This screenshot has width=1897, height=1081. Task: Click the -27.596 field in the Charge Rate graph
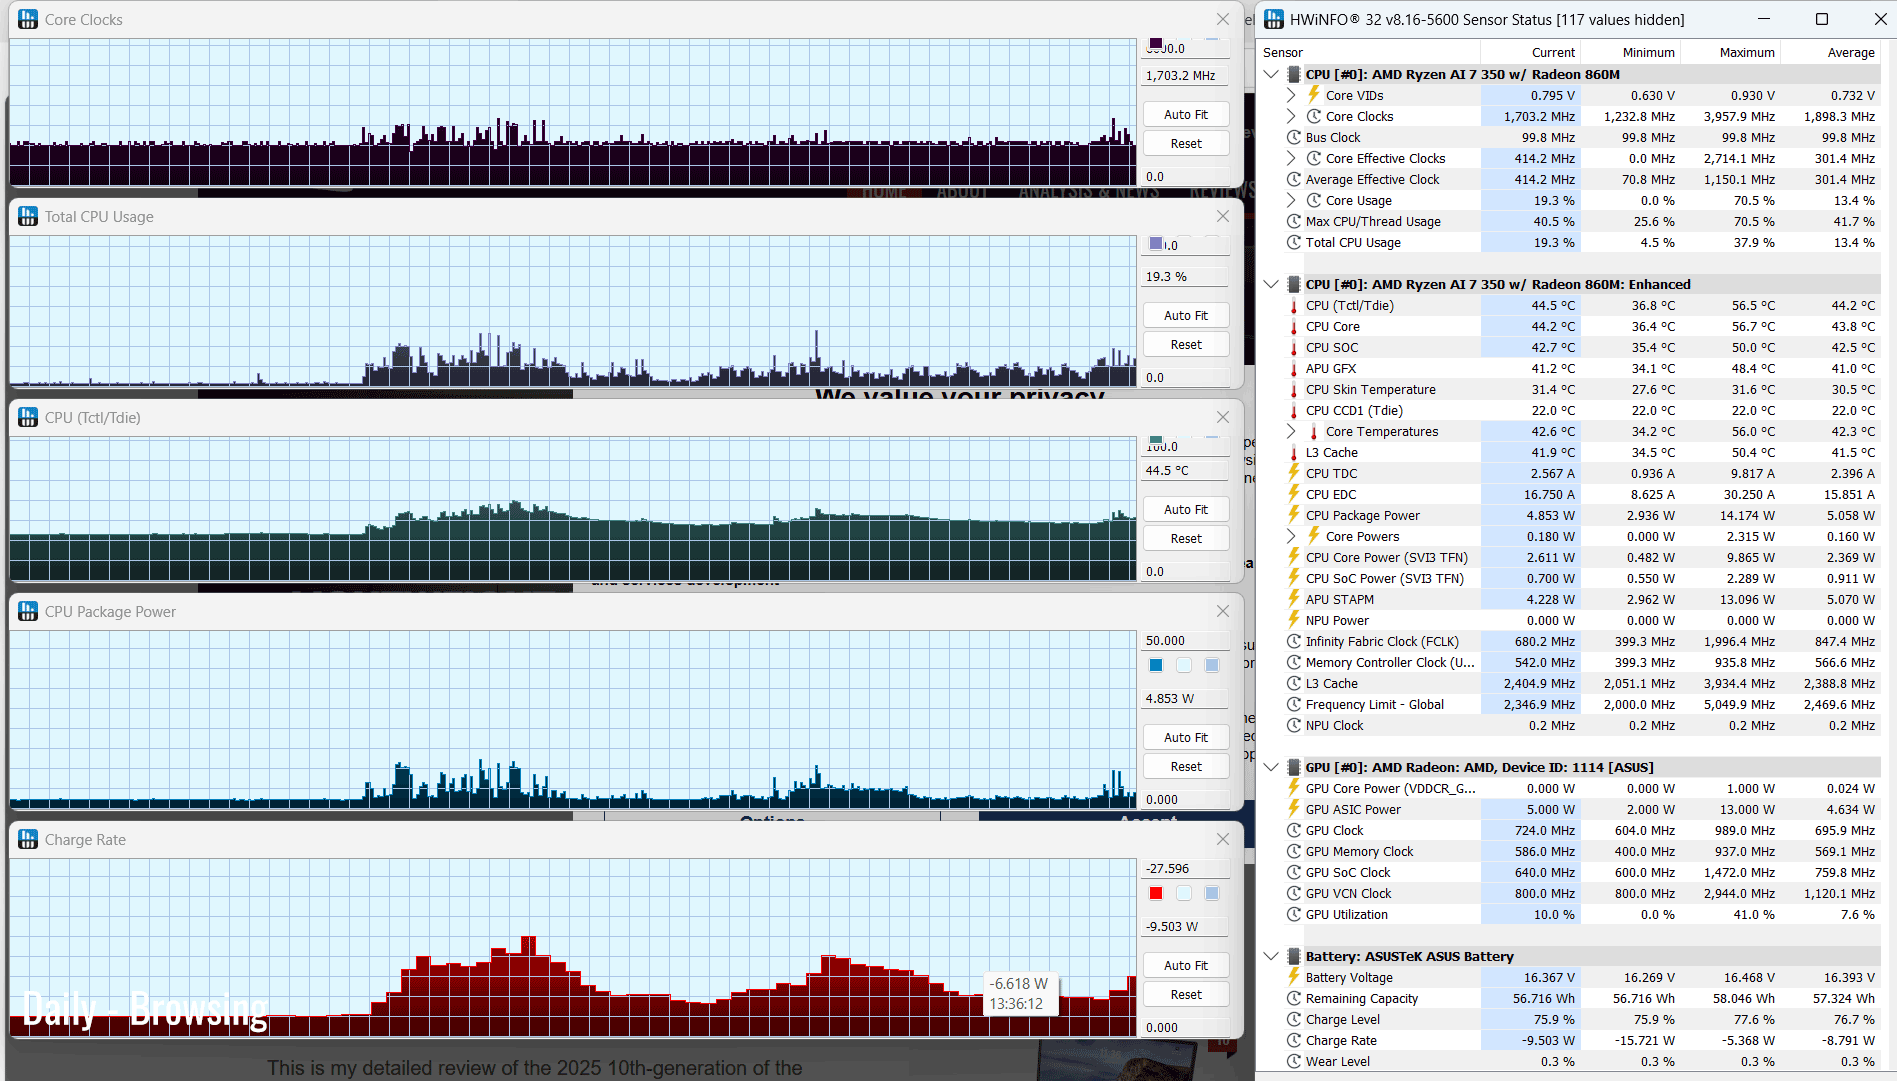pos(1186,868)
